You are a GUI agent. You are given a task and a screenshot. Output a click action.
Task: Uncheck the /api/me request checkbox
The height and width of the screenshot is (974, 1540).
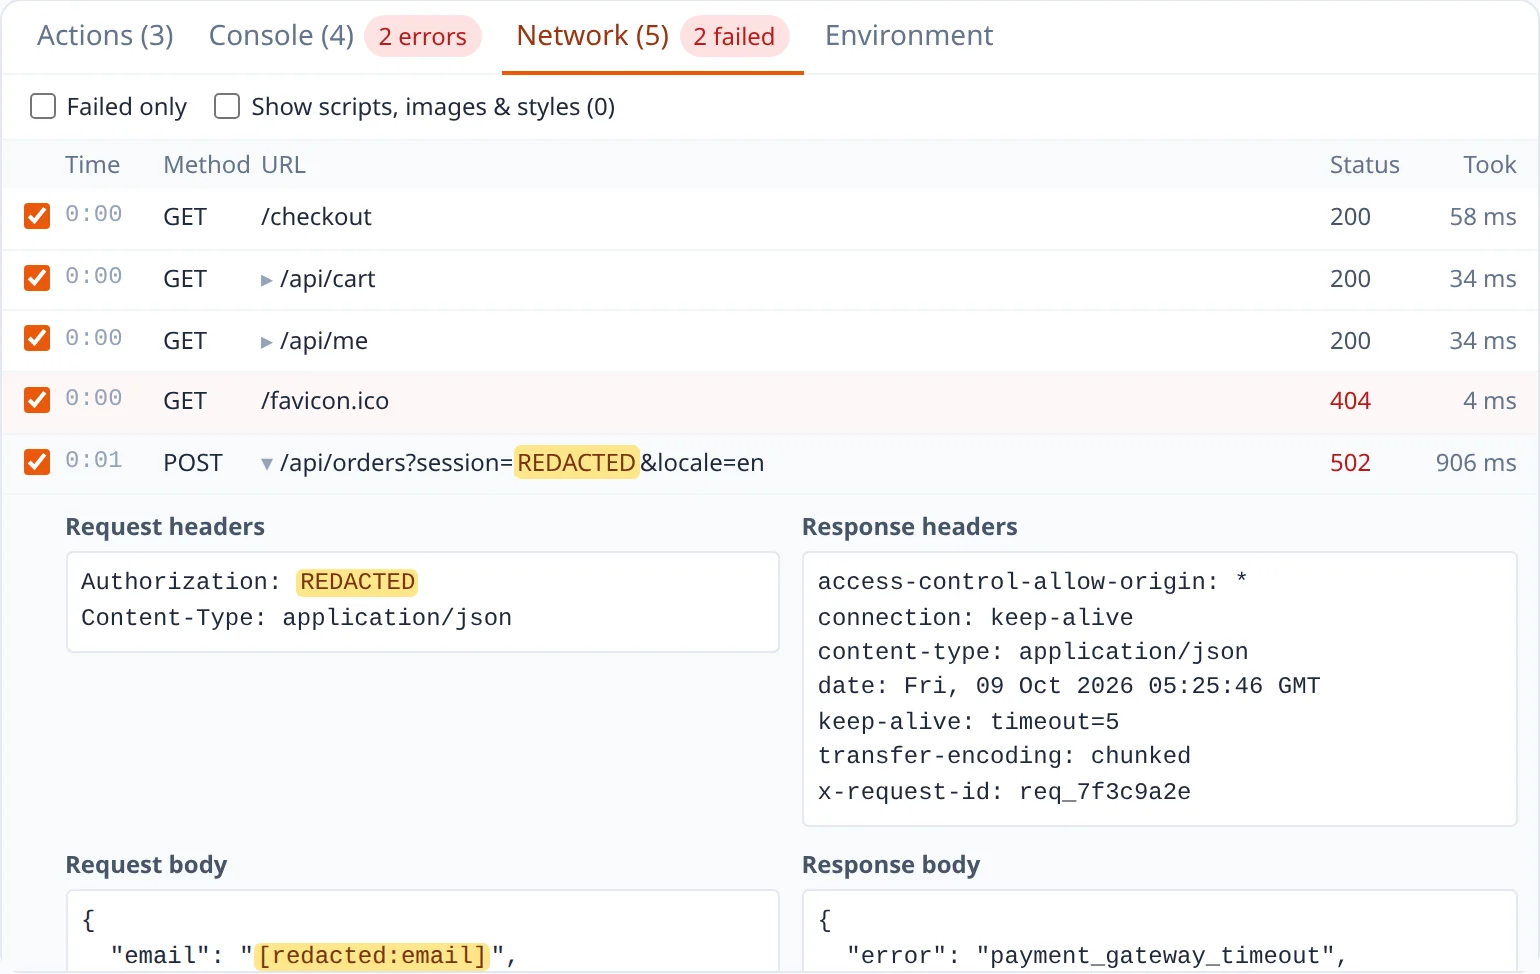(x=37, y=339)
